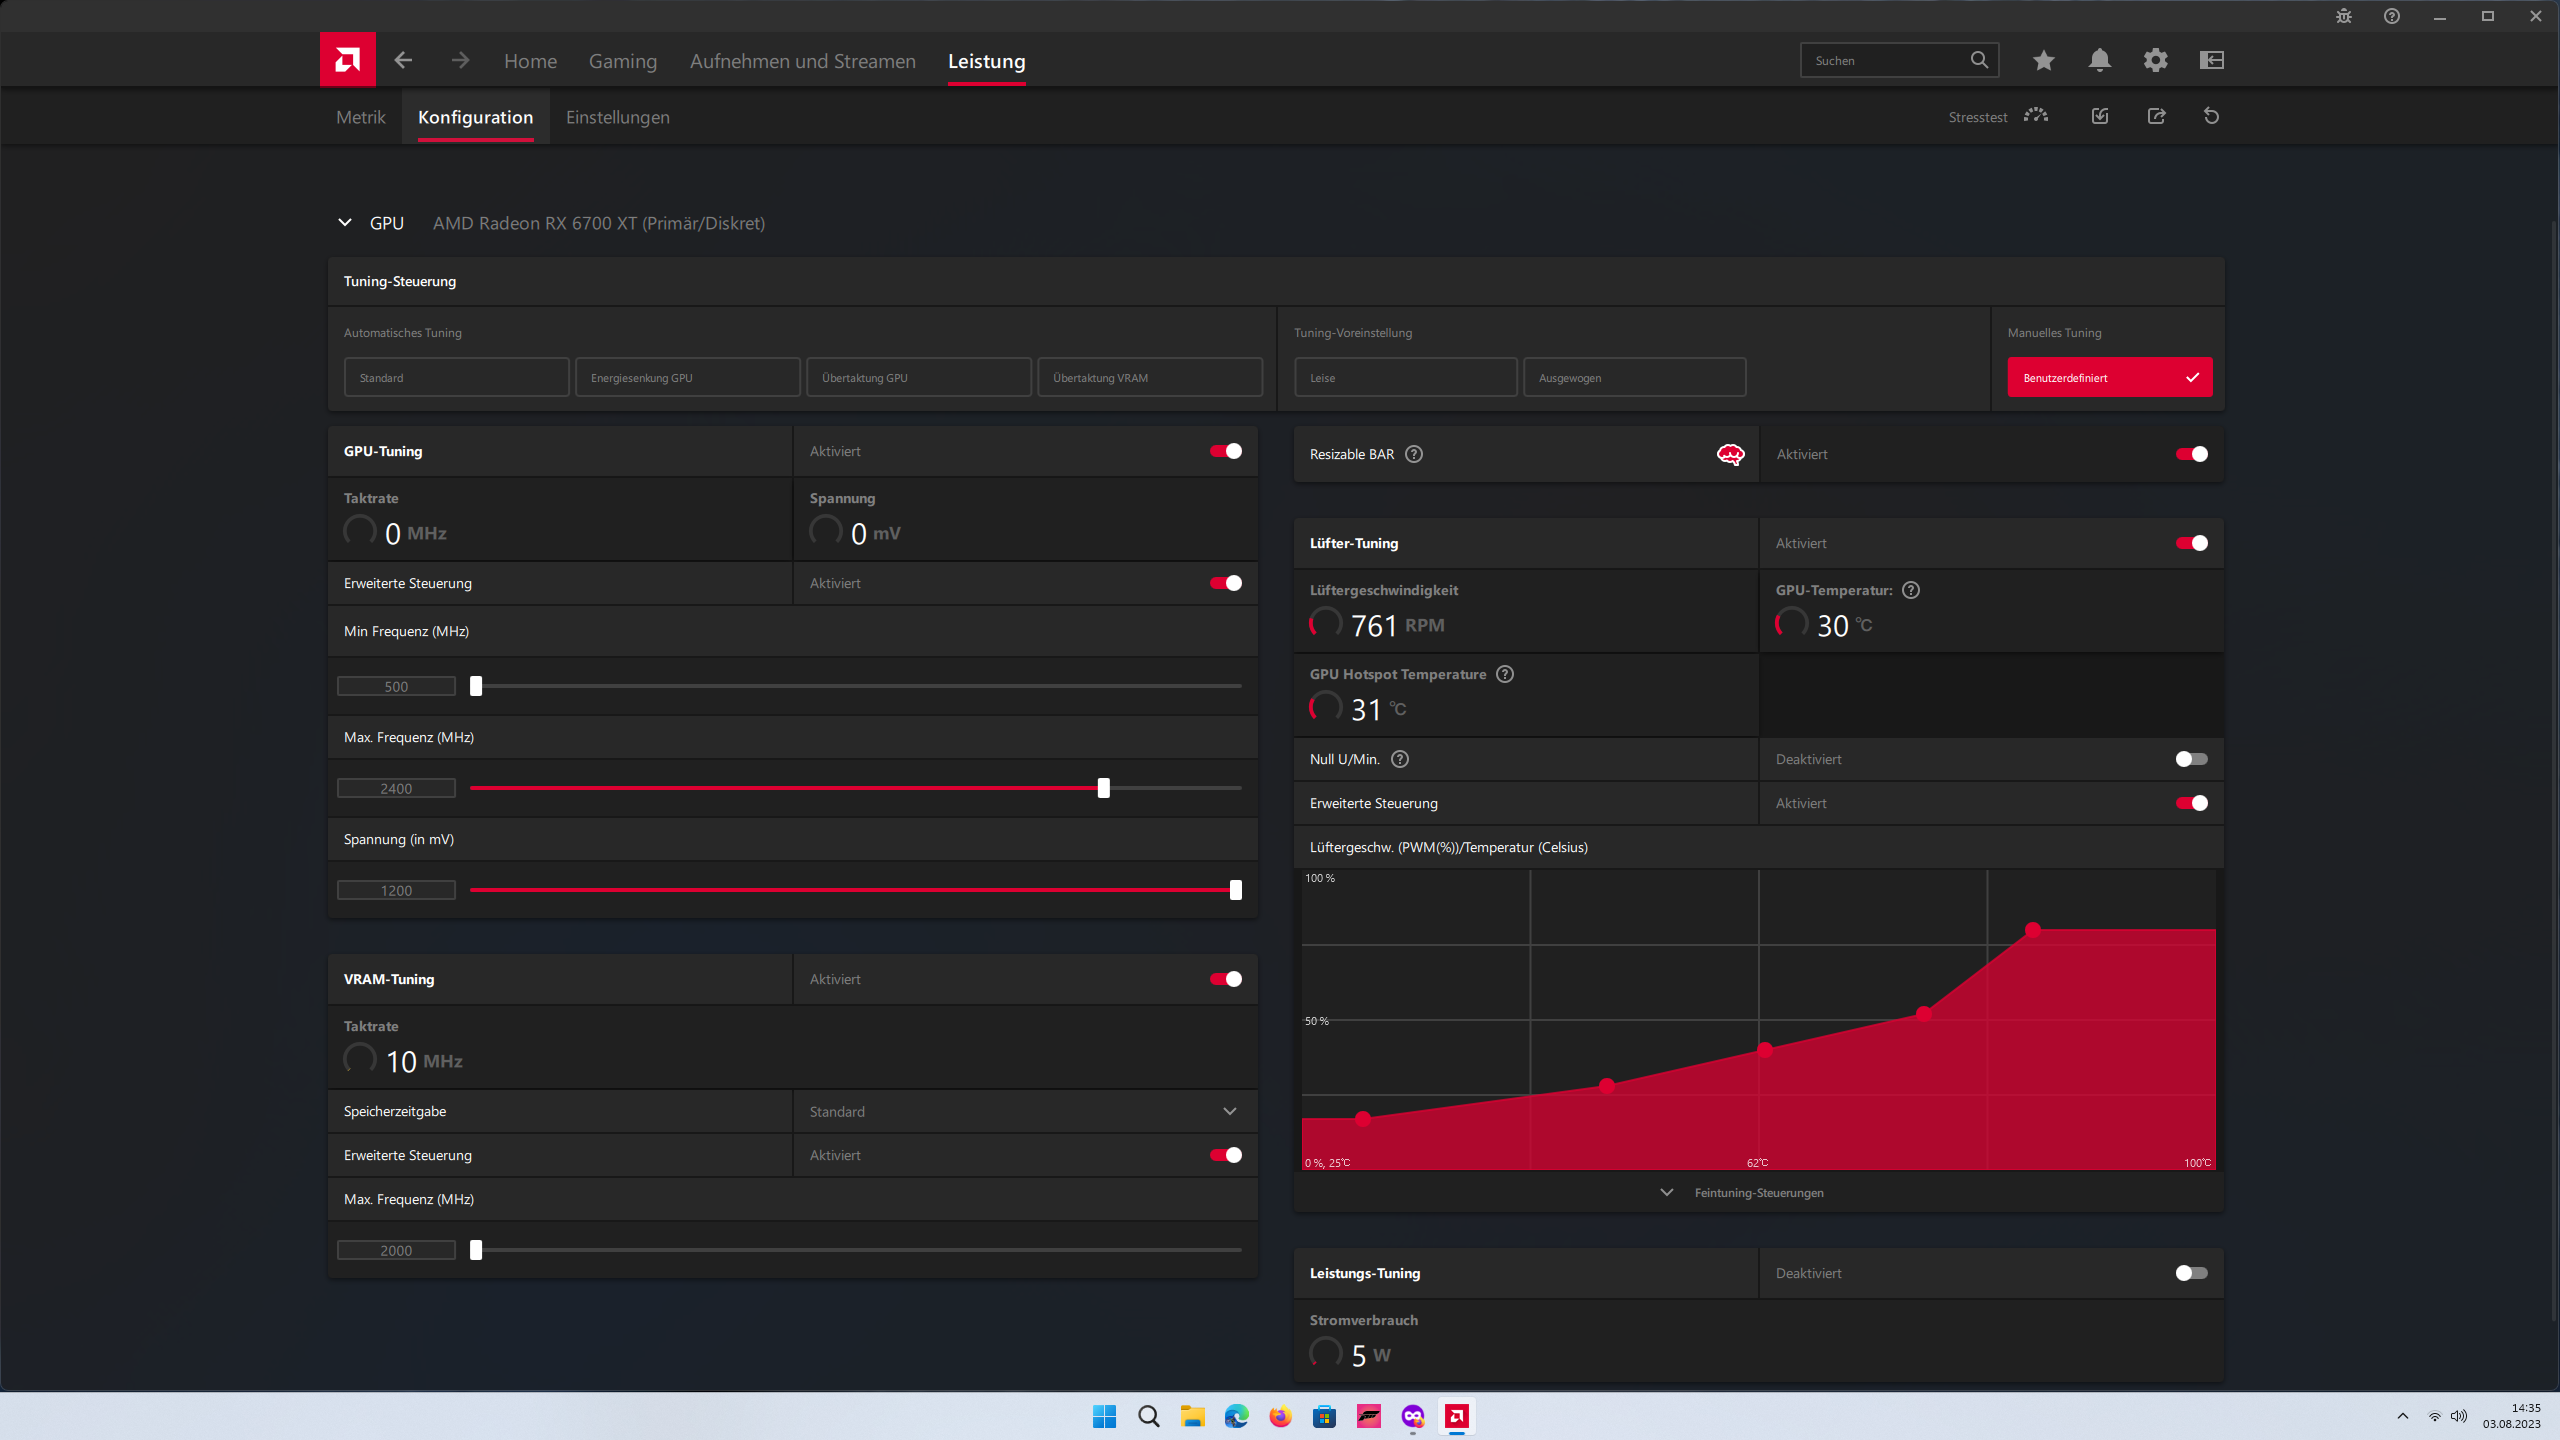2560x1440 pixels.
Task: Reset tuning with the restore icon
Action: (x=2211, y=116)
